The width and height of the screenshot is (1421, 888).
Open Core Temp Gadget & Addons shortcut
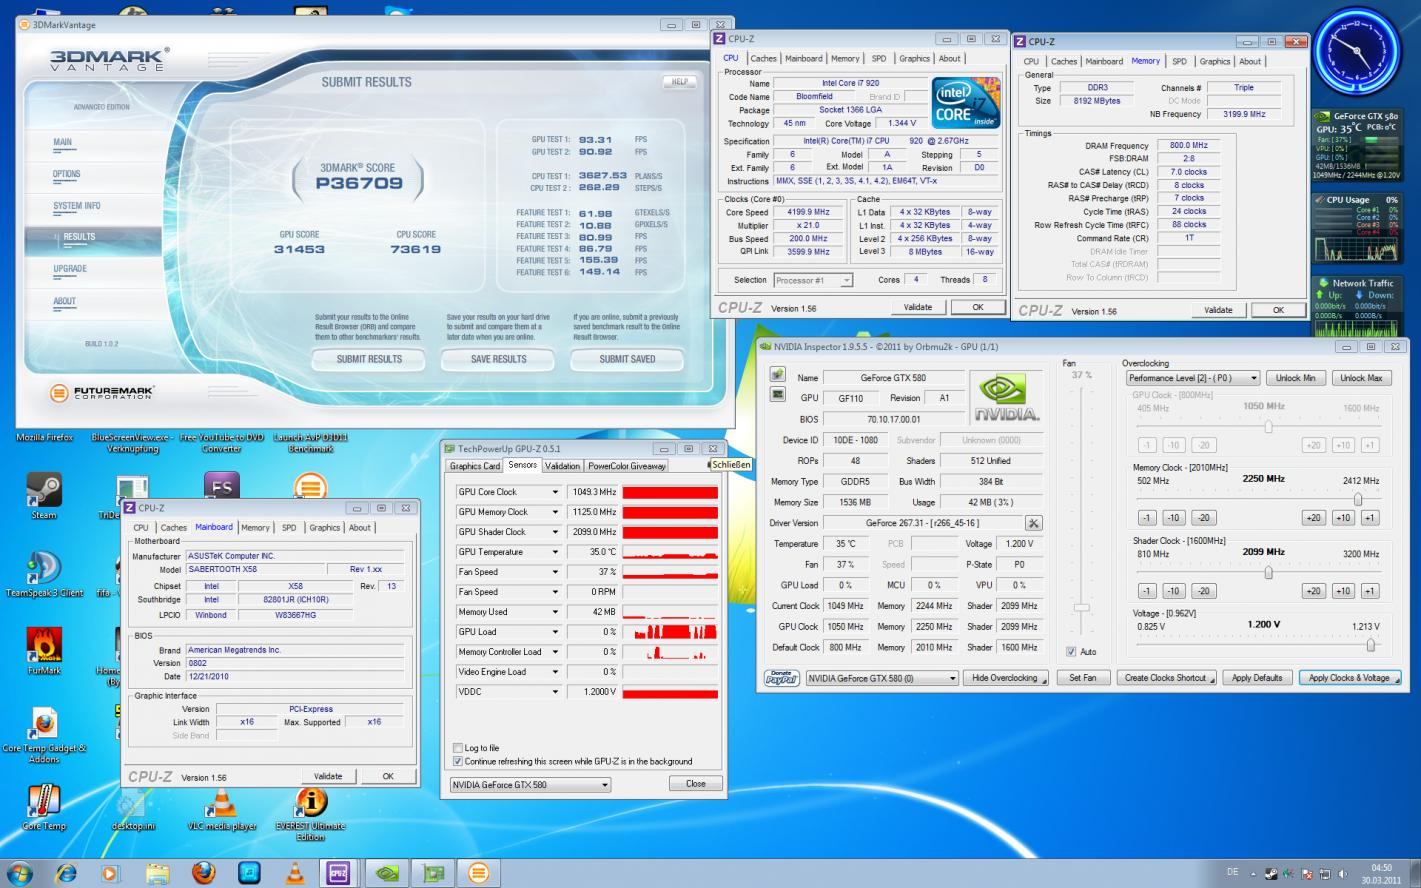pyautogui.click(x=44, y=734)
